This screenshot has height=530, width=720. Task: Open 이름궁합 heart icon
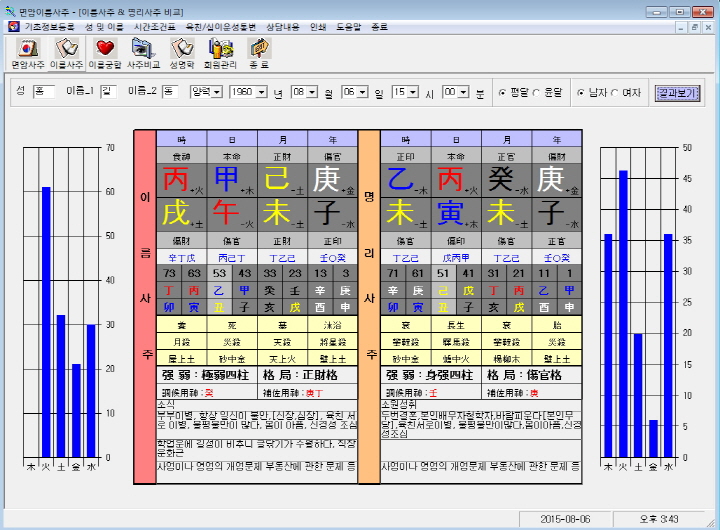(x=105, y=53)
